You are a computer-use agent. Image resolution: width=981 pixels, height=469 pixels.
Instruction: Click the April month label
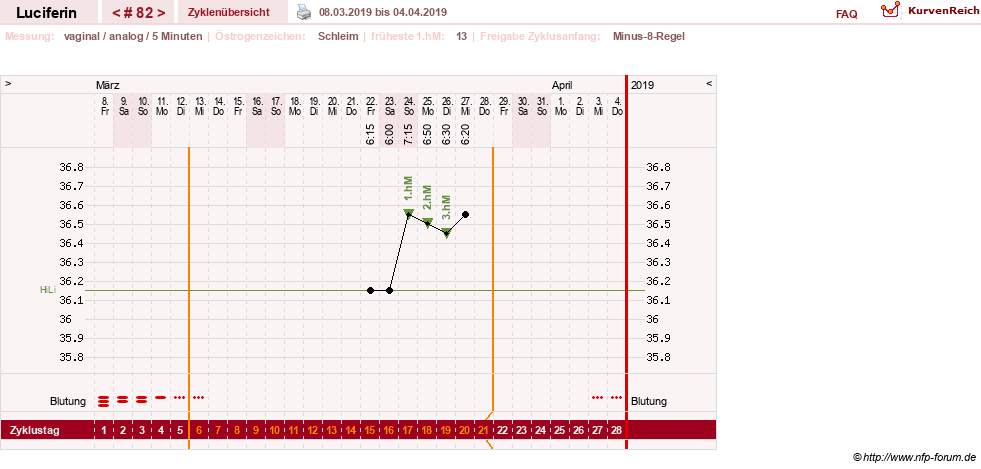(561, 84)
